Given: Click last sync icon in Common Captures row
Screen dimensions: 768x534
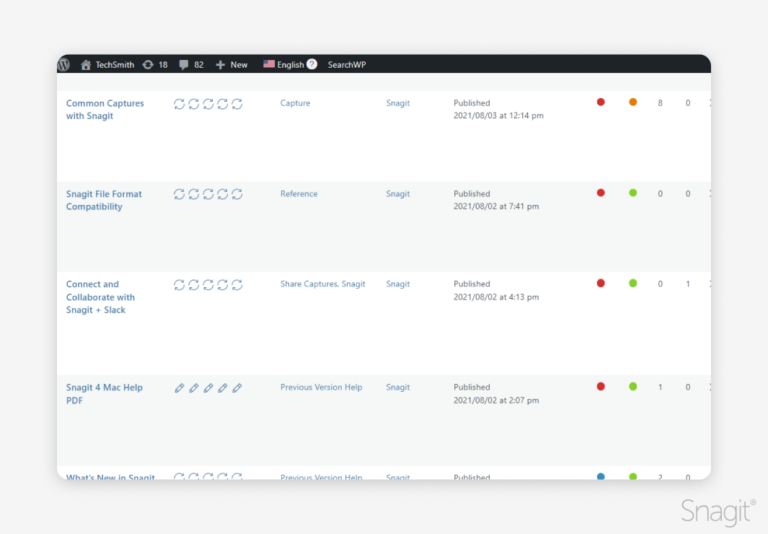Looking at the screenshot, I should (x=237, y=104).
